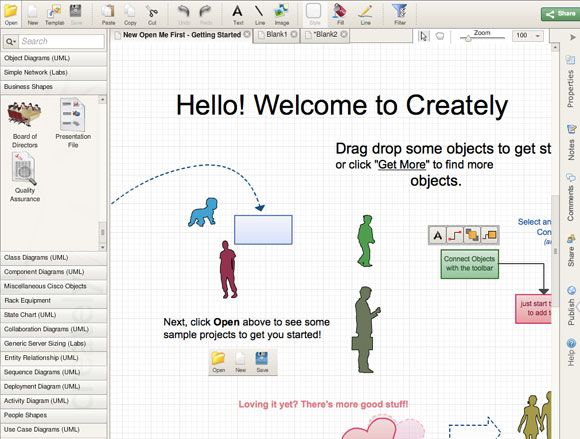This screenshot has height=439, width=580.
Task: Click the Cut scissors icon
Action: coord(152,14)
